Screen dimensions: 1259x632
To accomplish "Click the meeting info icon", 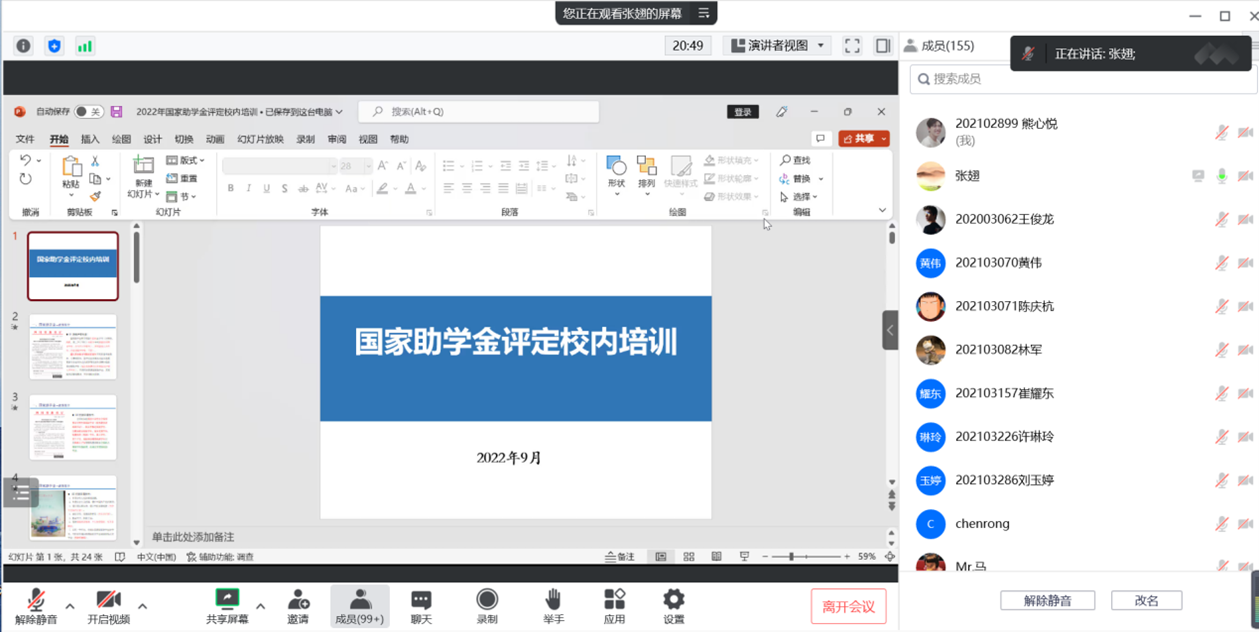I will tap(24, 46).
